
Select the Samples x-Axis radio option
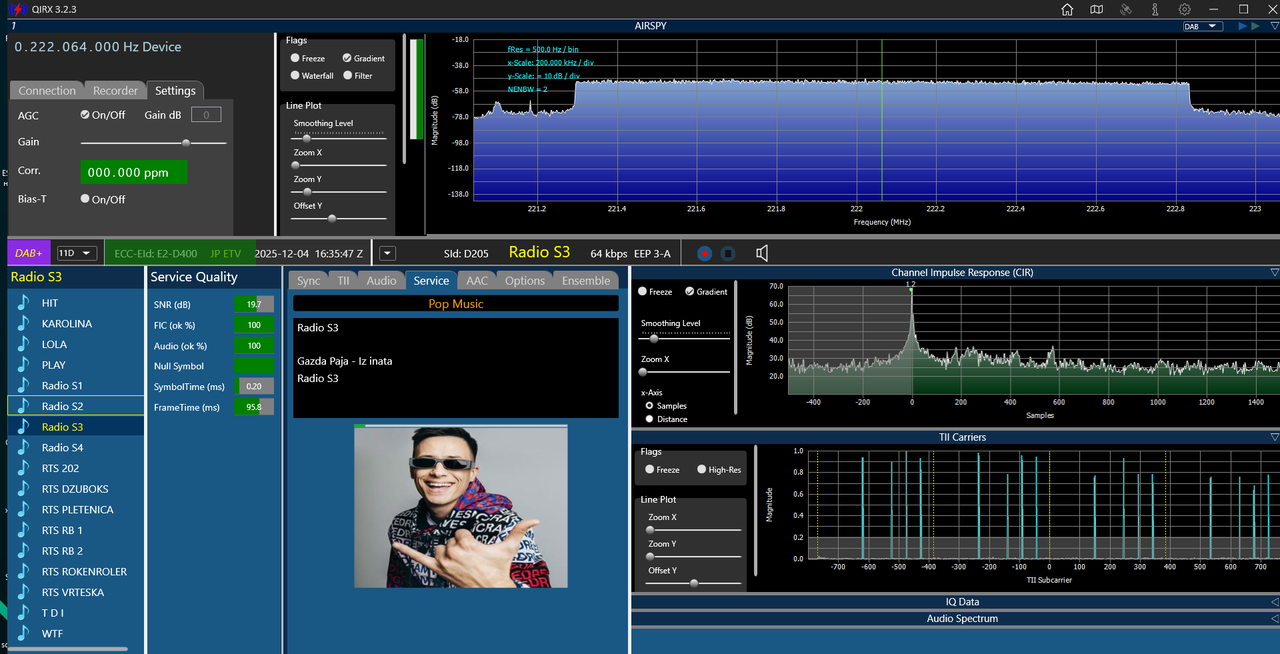pos(650,406)
